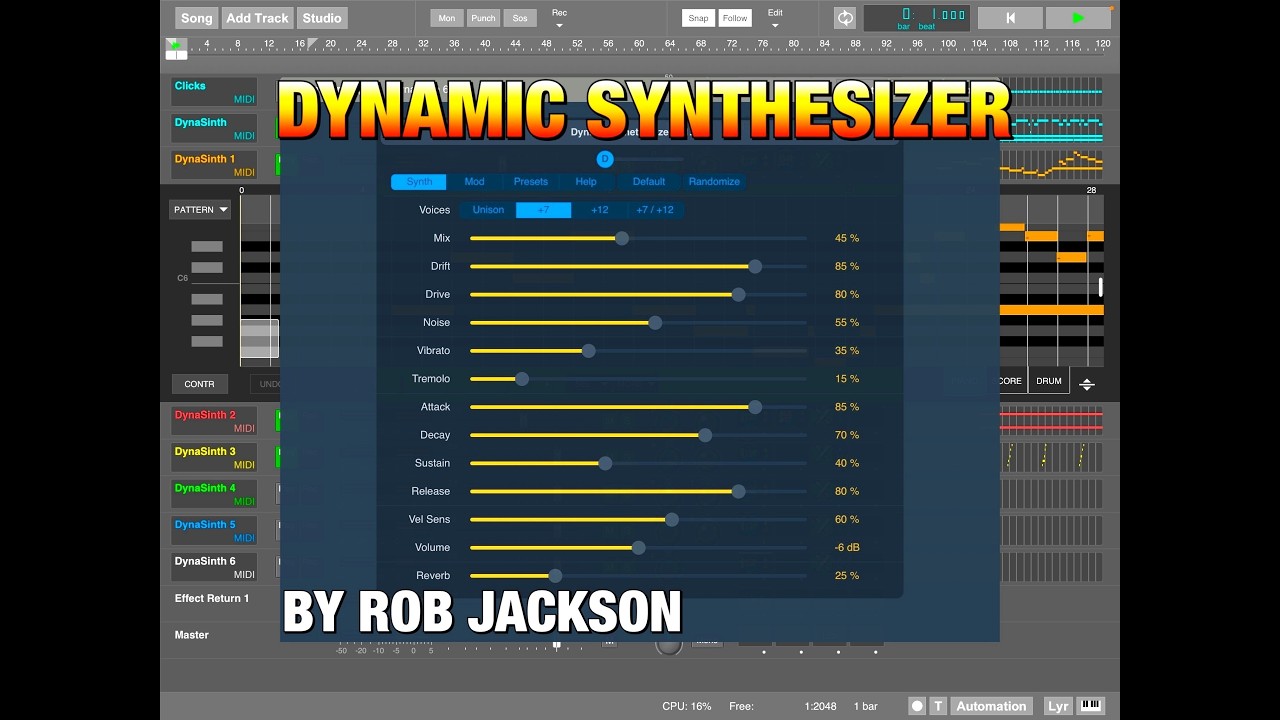The image size is (1280, 720).
Task: Click the 'CPU: 16%' status text
Action: (687, 706)
